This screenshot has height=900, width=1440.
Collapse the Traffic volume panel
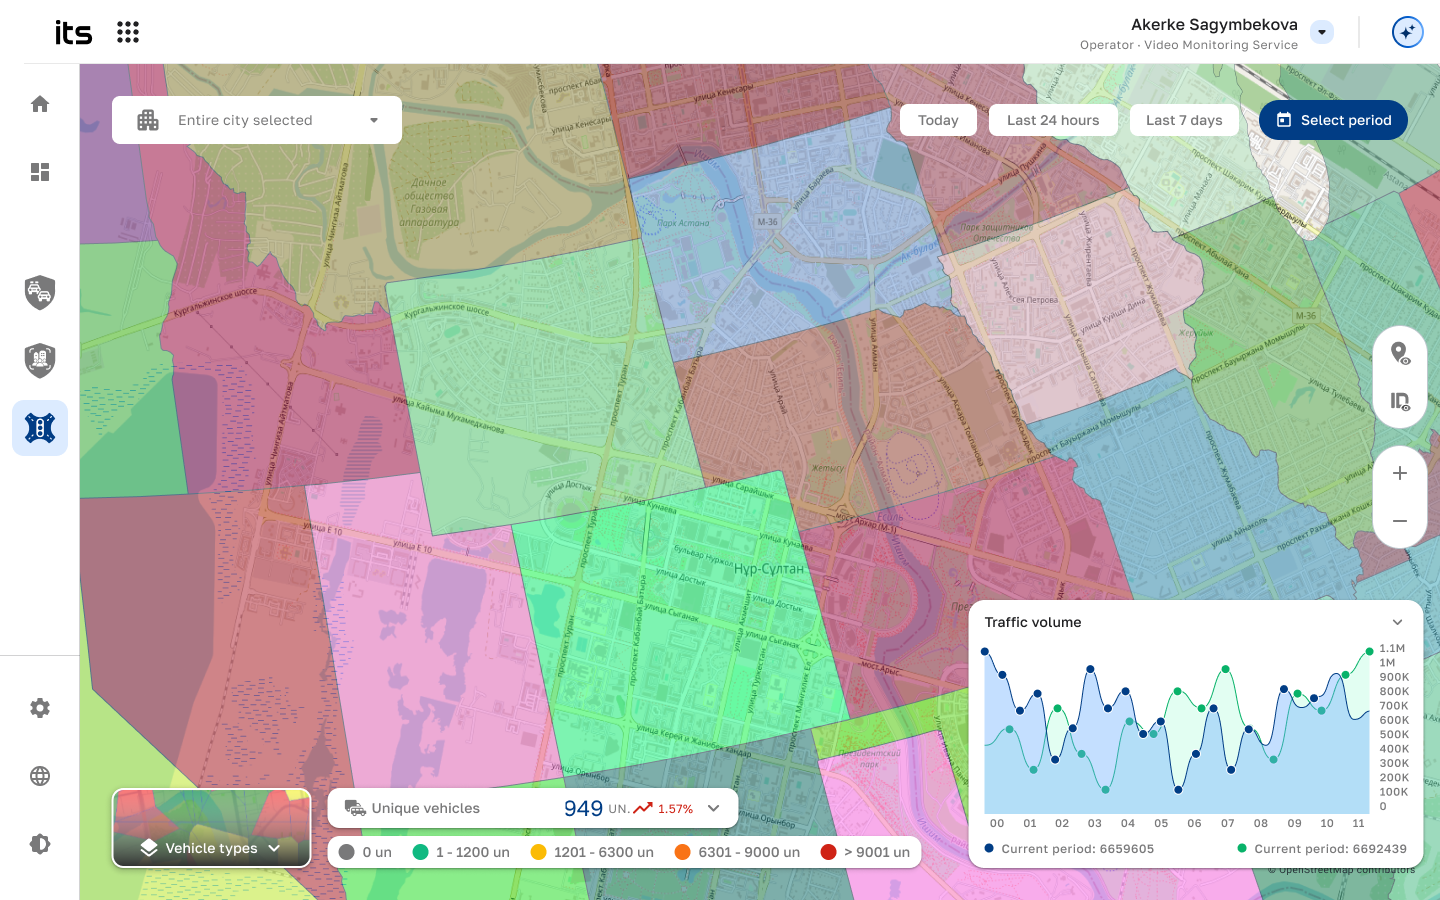(x=1397, y=622)
